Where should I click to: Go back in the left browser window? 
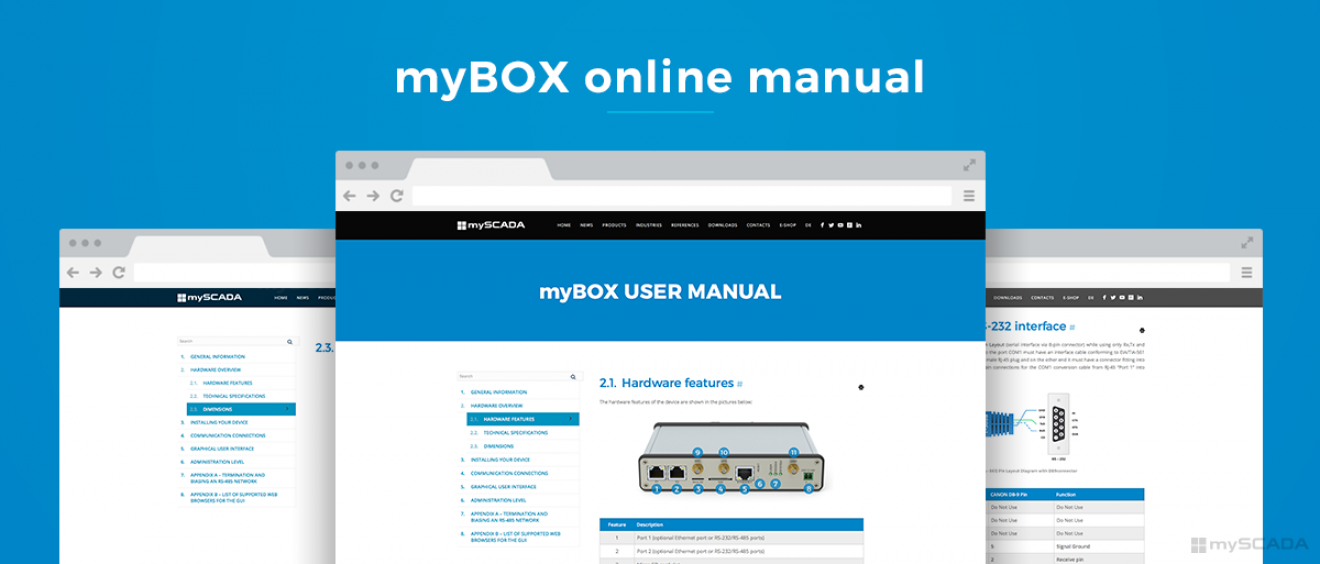click(x=73, y=272)
